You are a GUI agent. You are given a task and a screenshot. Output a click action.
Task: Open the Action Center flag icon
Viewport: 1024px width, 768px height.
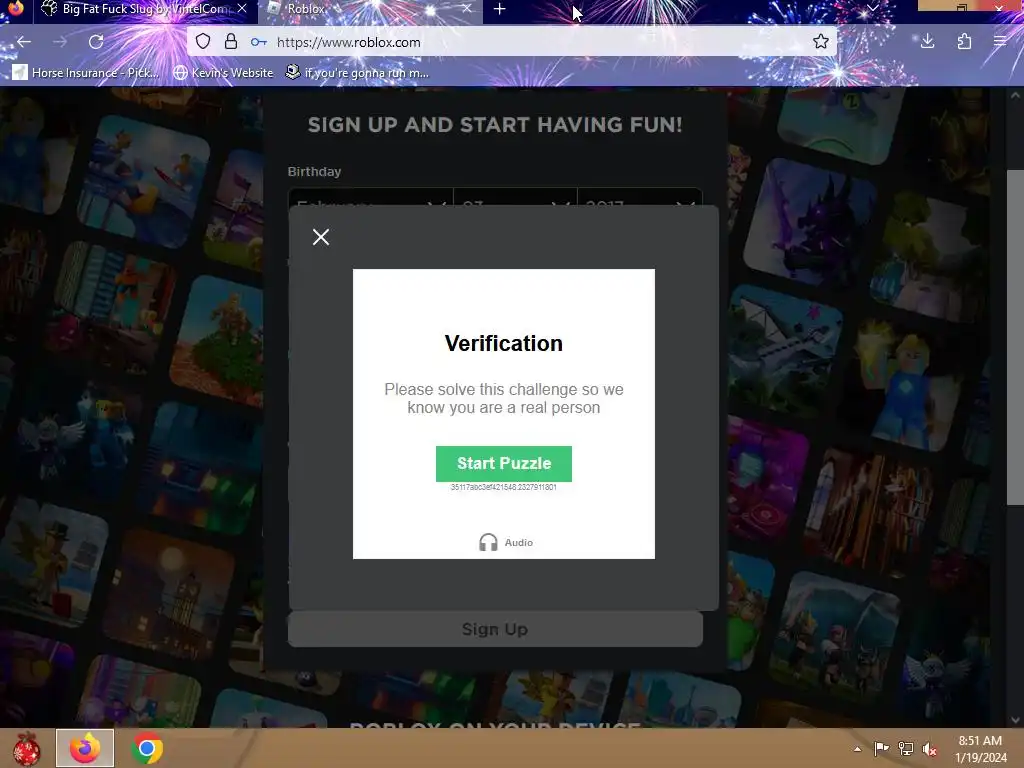(881, 748)
